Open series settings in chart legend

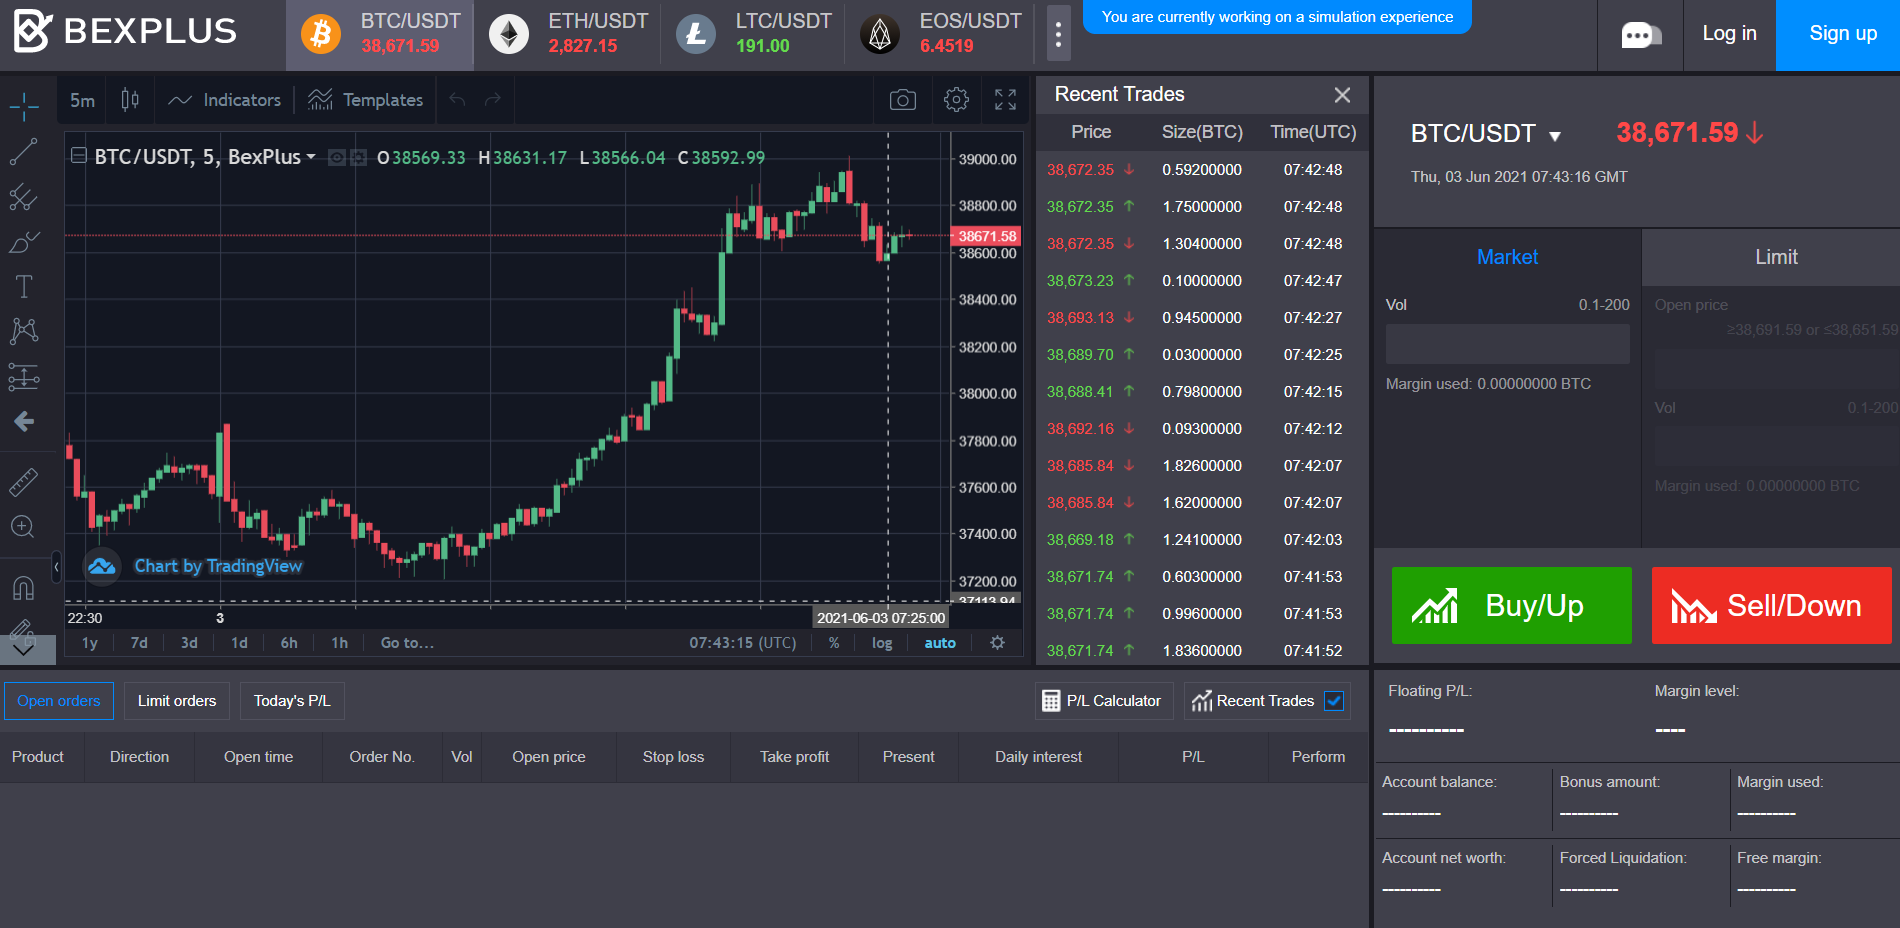pyautogui.click(x=358, y=158)
